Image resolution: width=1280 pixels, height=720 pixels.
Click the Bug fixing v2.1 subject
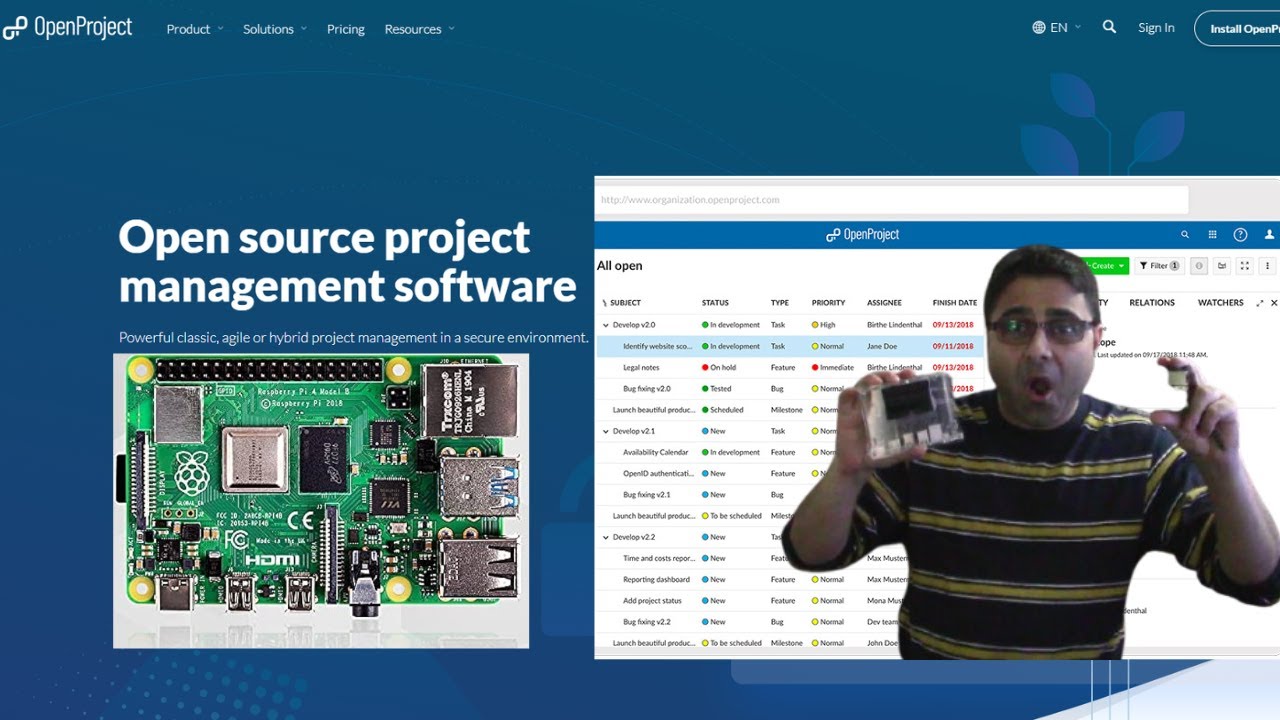click(647, 495)
